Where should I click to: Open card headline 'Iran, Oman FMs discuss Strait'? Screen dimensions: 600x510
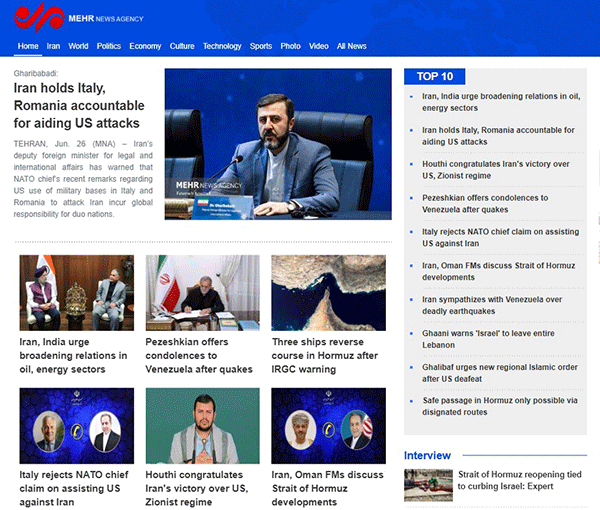pyautogui.click(x=328, y=488)
